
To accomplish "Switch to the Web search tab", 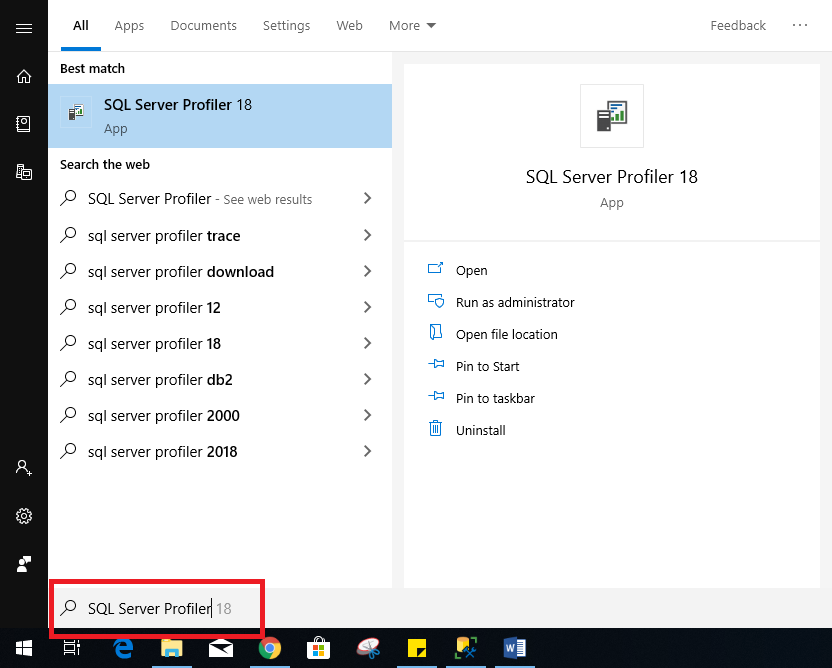I will [349, 25].
